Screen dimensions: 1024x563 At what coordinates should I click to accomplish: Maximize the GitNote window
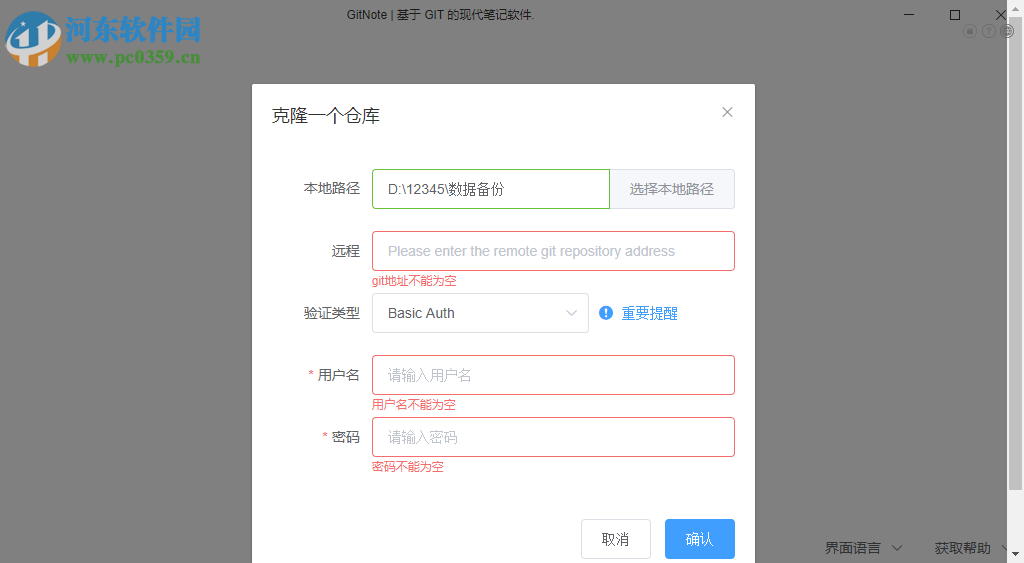point(955,14)
